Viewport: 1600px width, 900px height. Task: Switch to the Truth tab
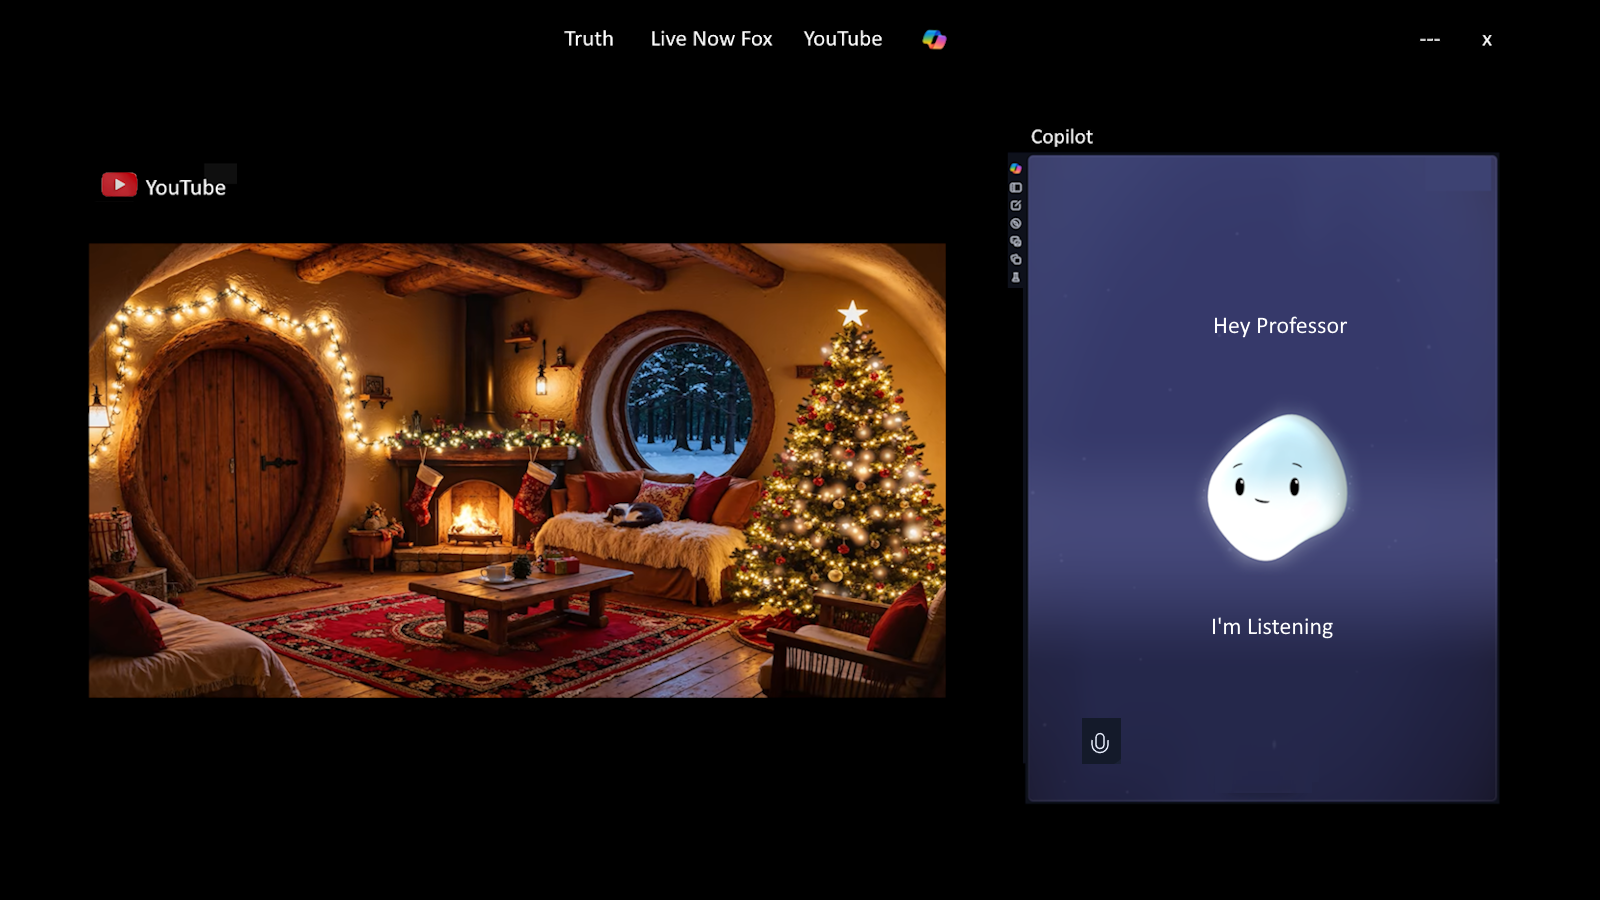[589, 39]
